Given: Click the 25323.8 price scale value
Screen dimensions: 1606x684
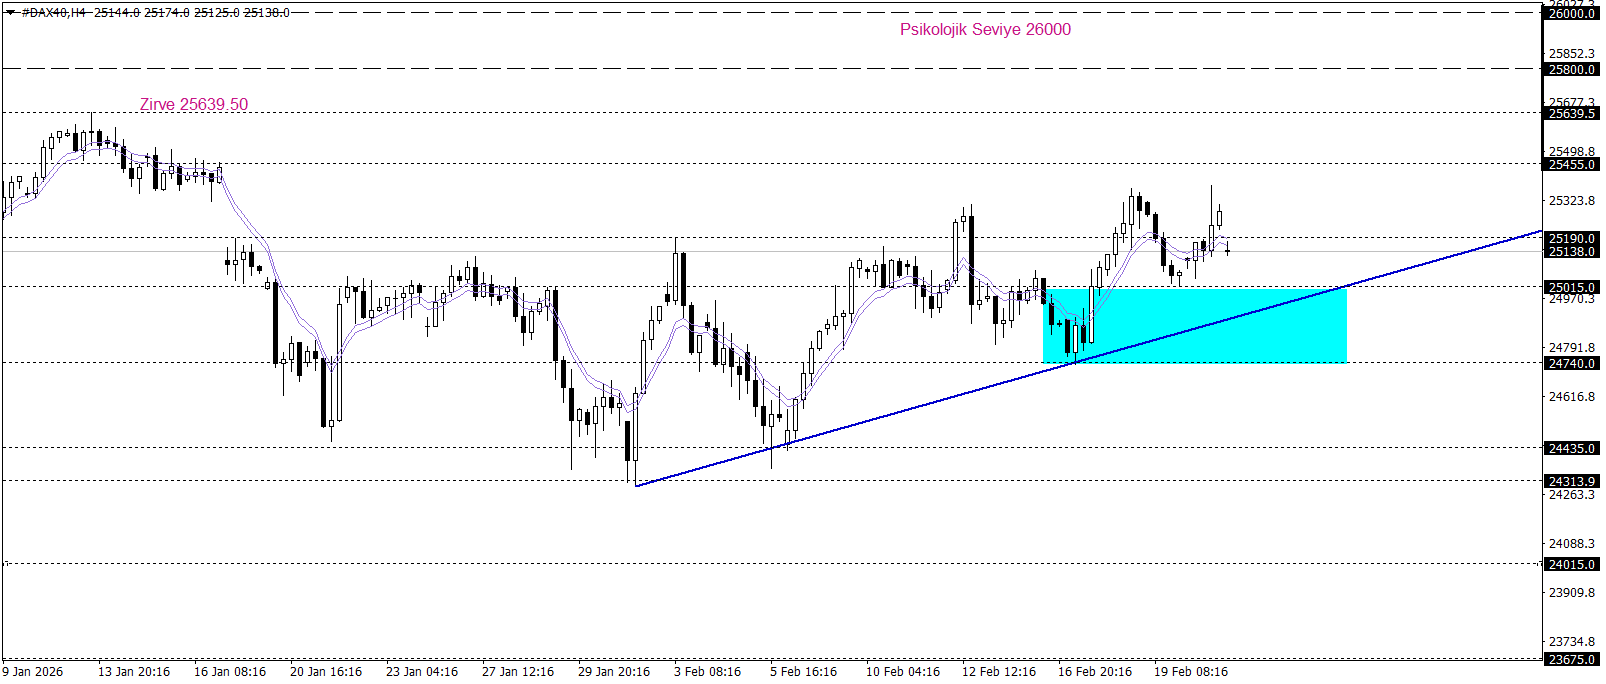Looking at the screenshot, I should [x=1571, y=201].
